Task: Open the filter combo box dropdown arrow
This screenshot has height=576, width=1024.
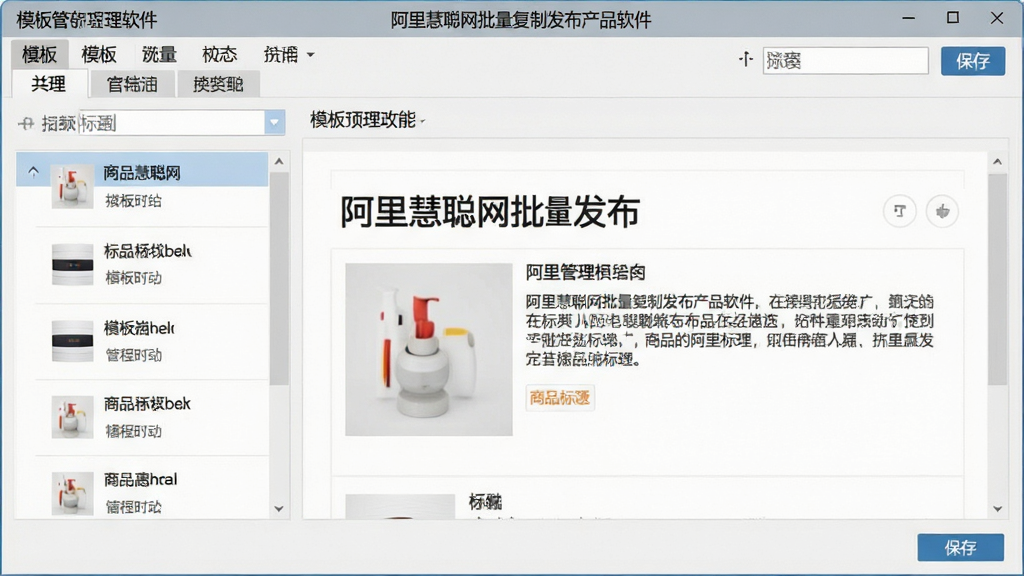Action: pos(274,122)
